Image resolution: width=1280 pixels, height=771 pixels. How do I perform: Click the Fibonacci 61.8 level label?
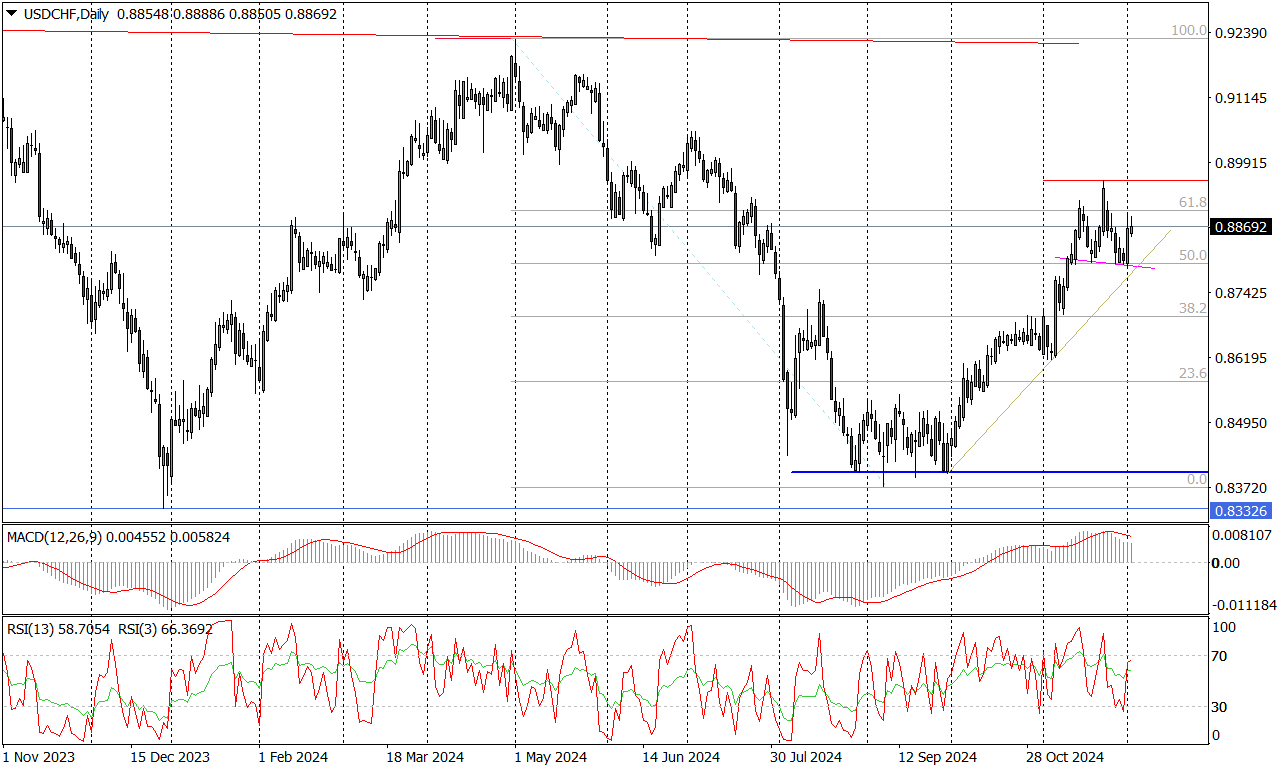click(x=1193, y=202)
